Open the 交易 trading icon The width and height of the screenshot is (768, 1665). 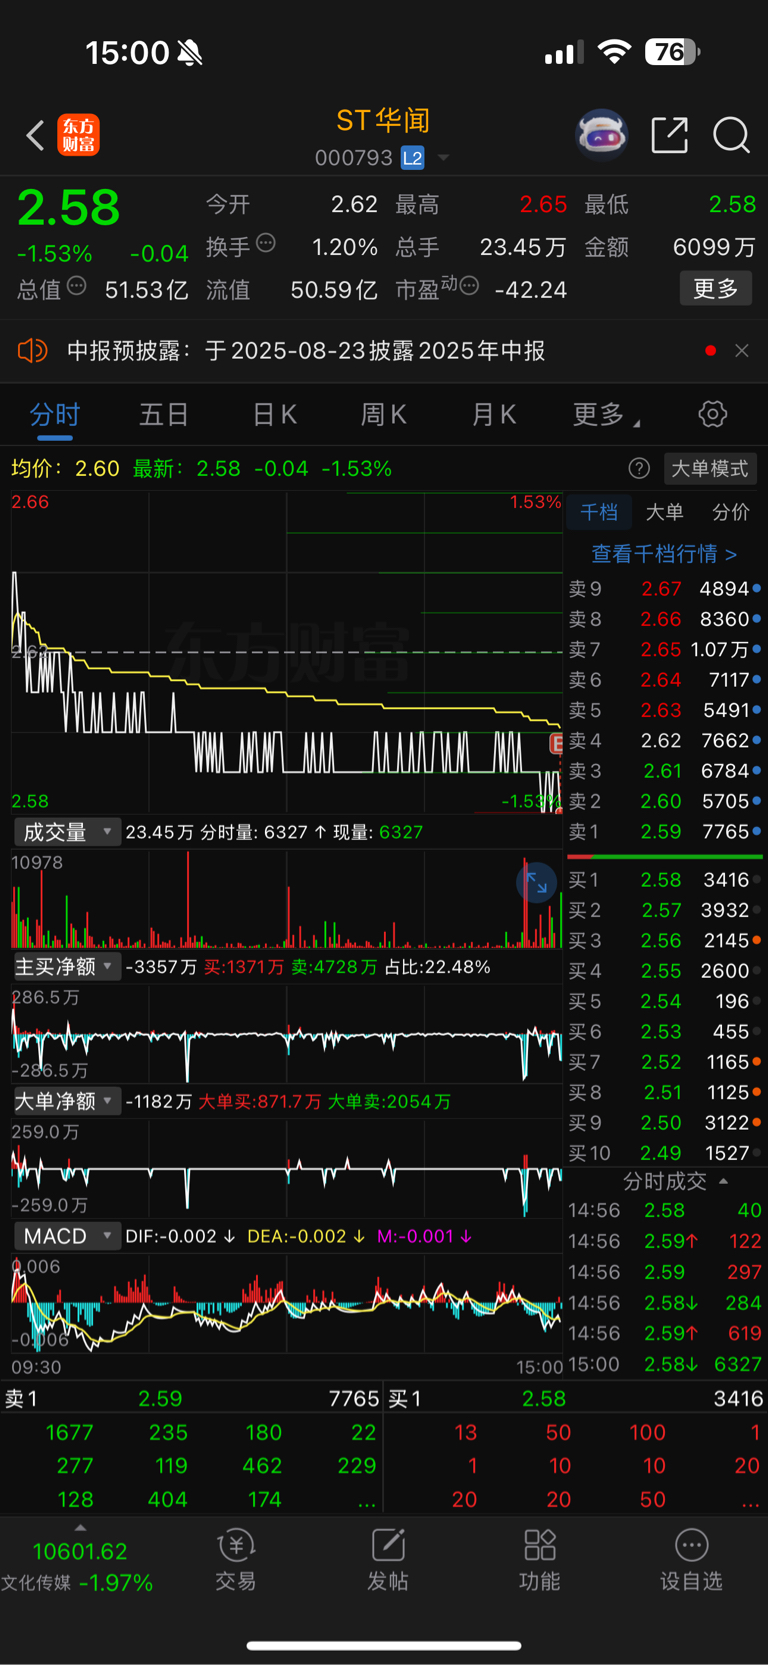point(236,1560)
